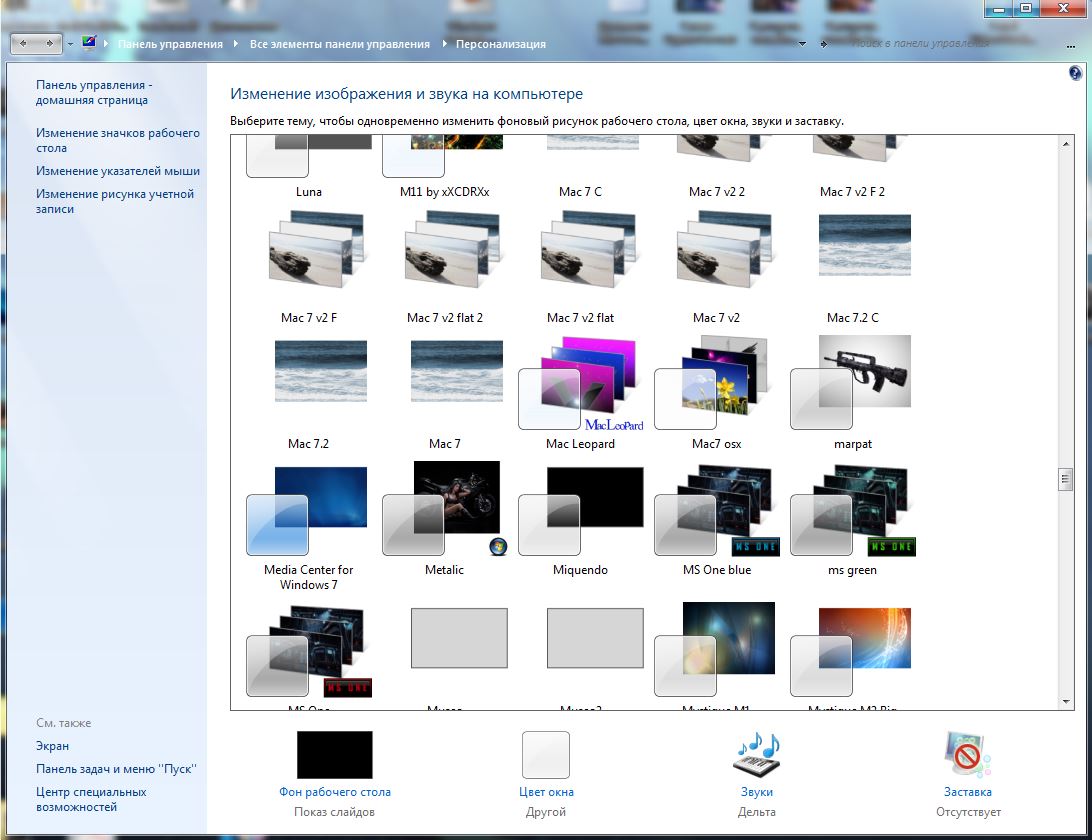Screen dimensions: 1092x840
Task: Open desktop background black preview icon
Action: tap(334, 754)
